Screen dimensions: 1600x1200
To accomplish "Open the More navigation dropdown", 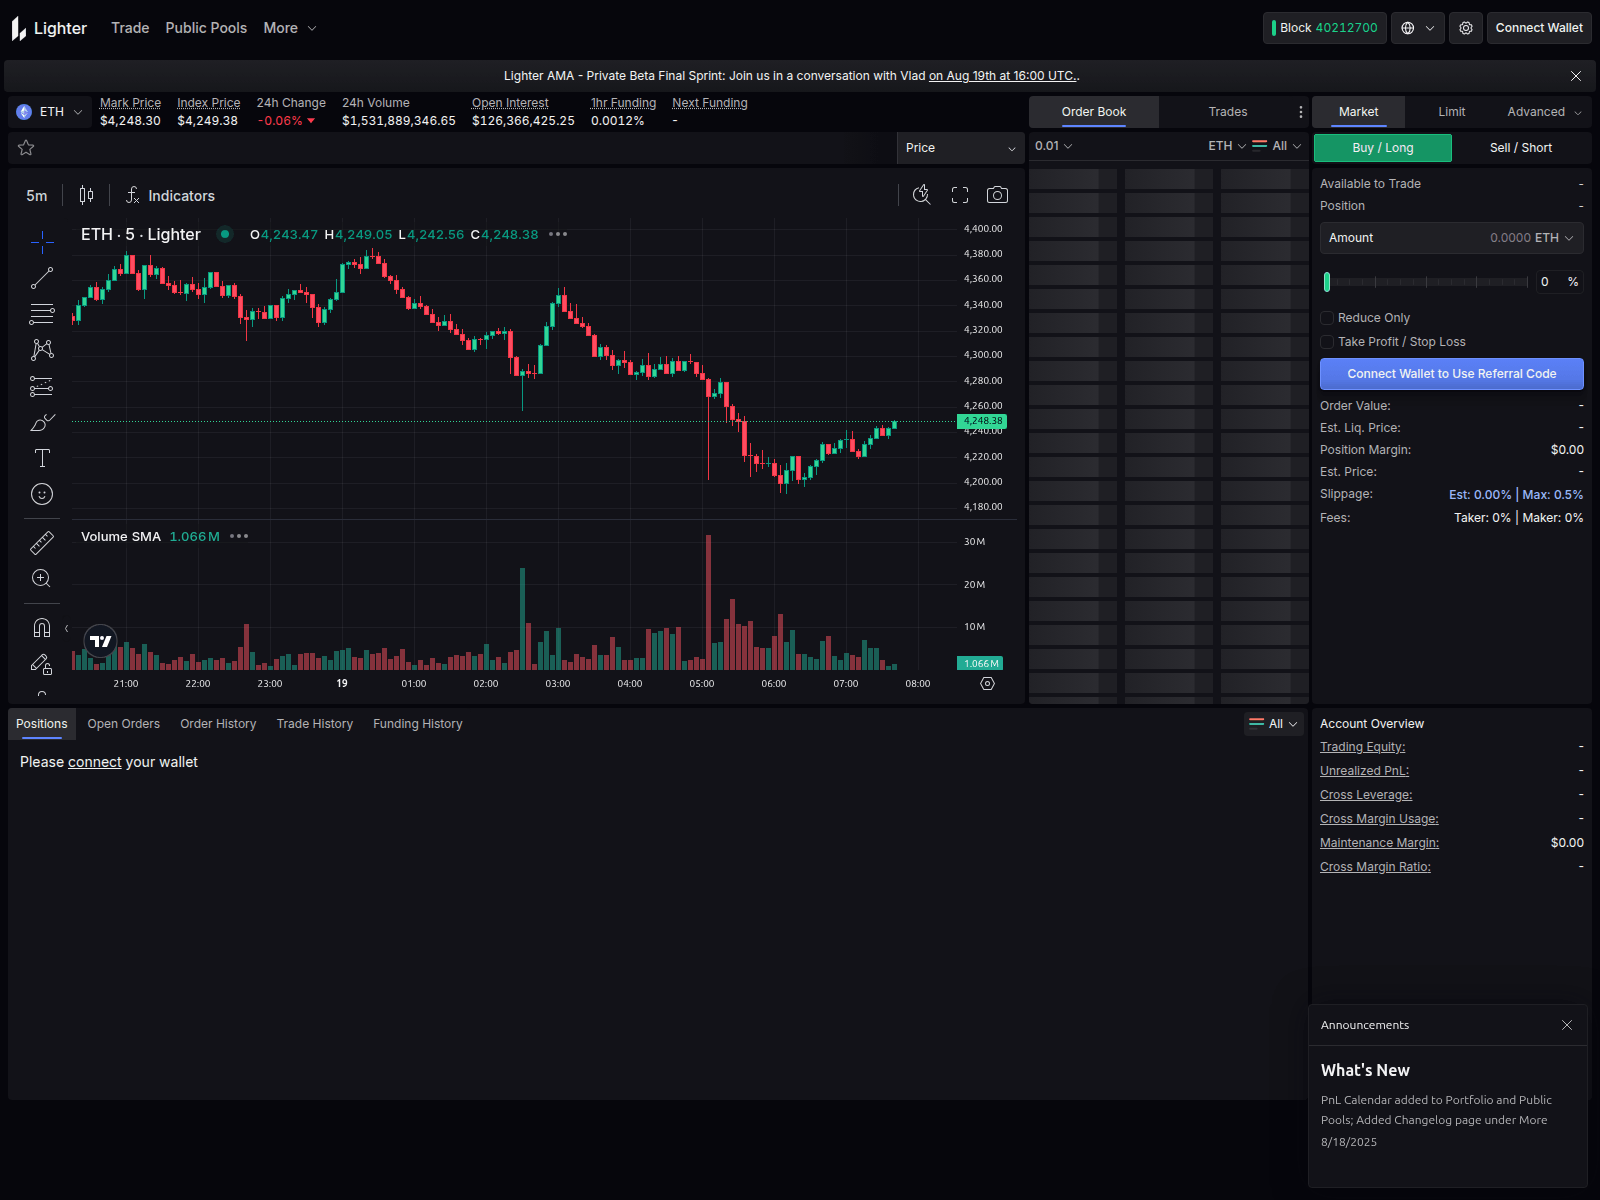I will tap(290, 28).
